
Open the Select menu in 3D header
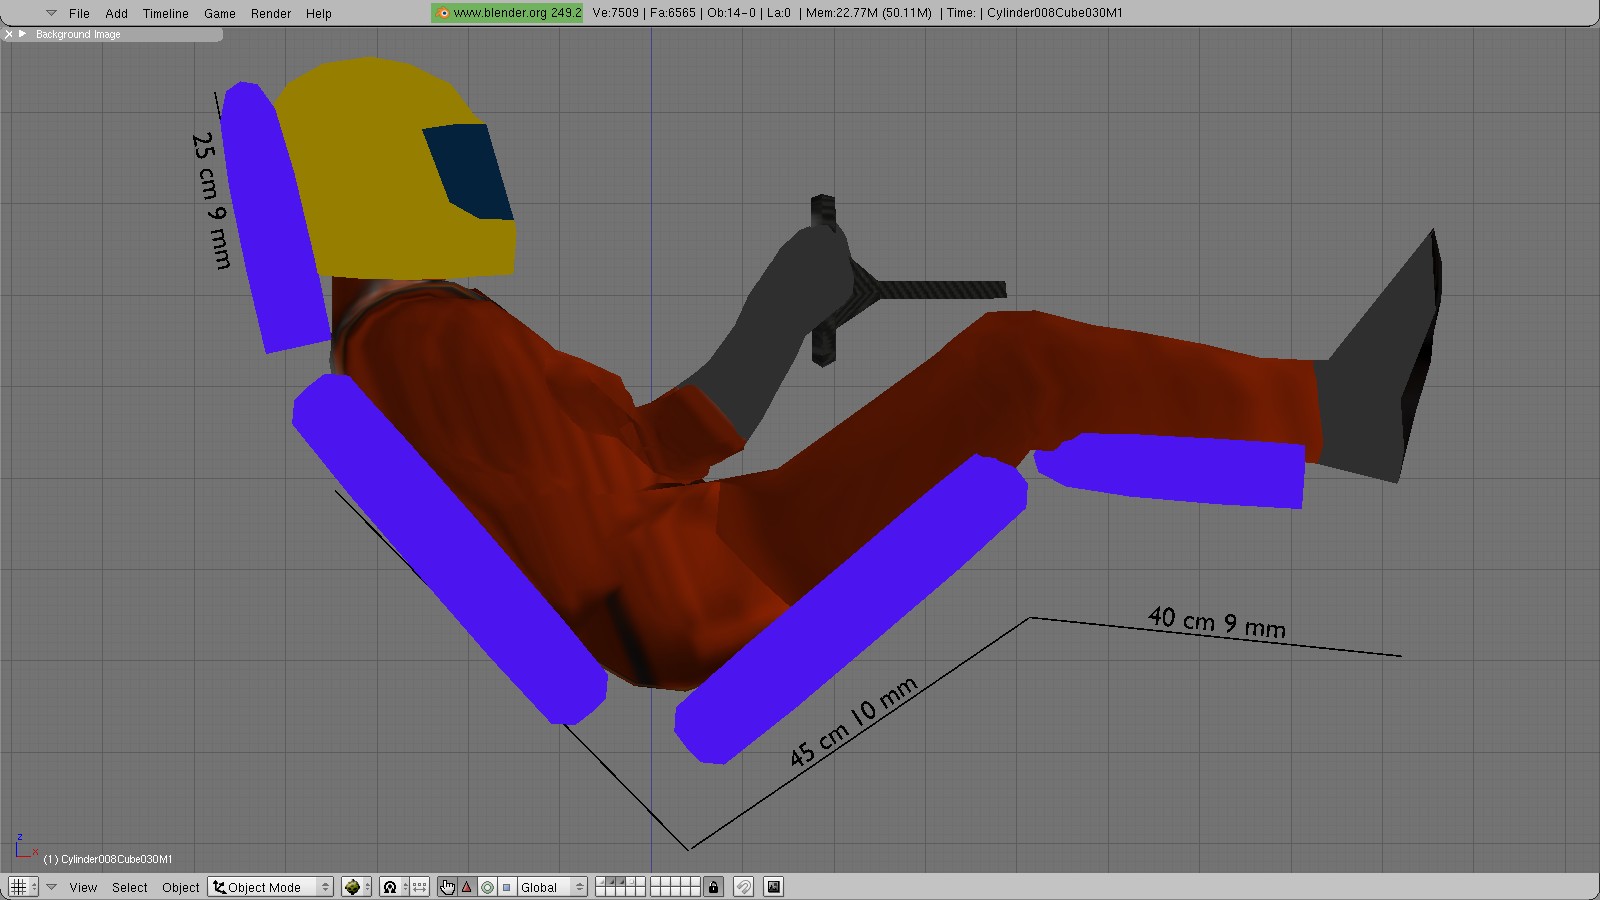tap(129, 887)
